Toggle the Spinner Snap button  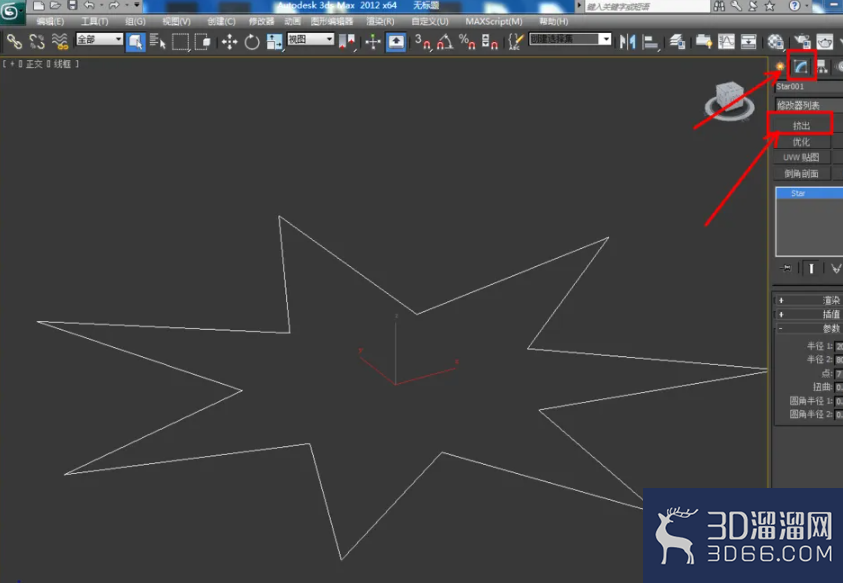point(490,41)
